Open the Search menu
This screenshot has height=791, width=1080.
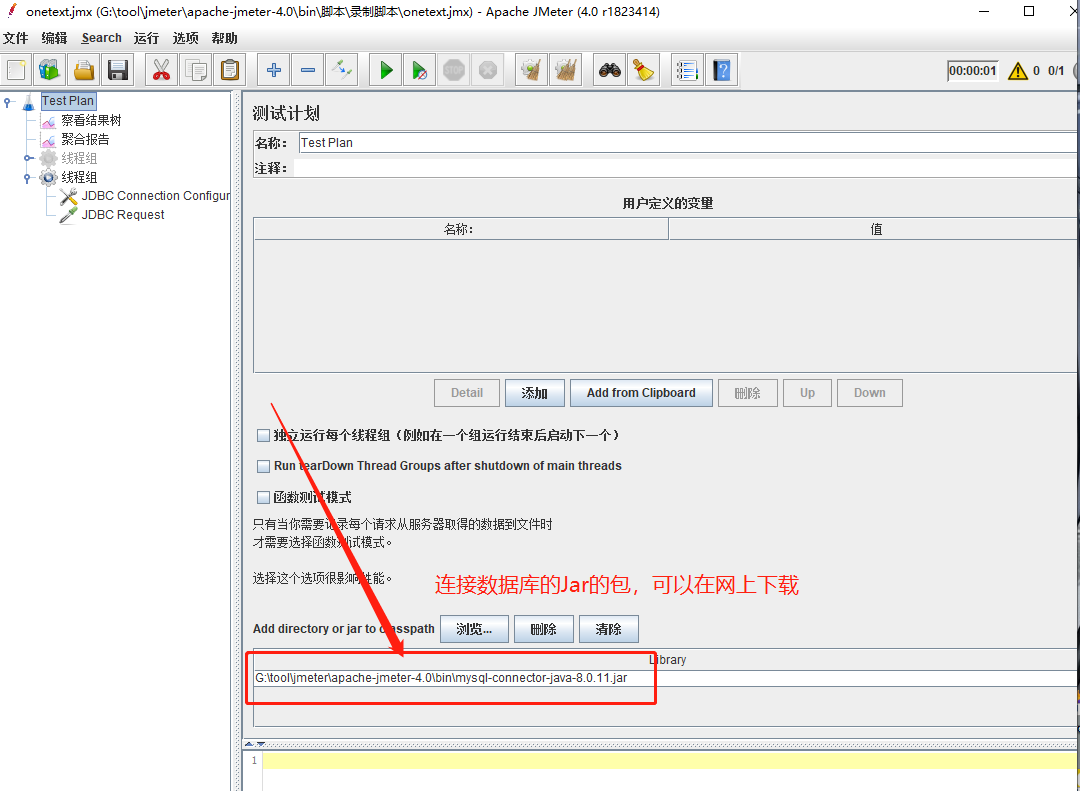[101, 38]
